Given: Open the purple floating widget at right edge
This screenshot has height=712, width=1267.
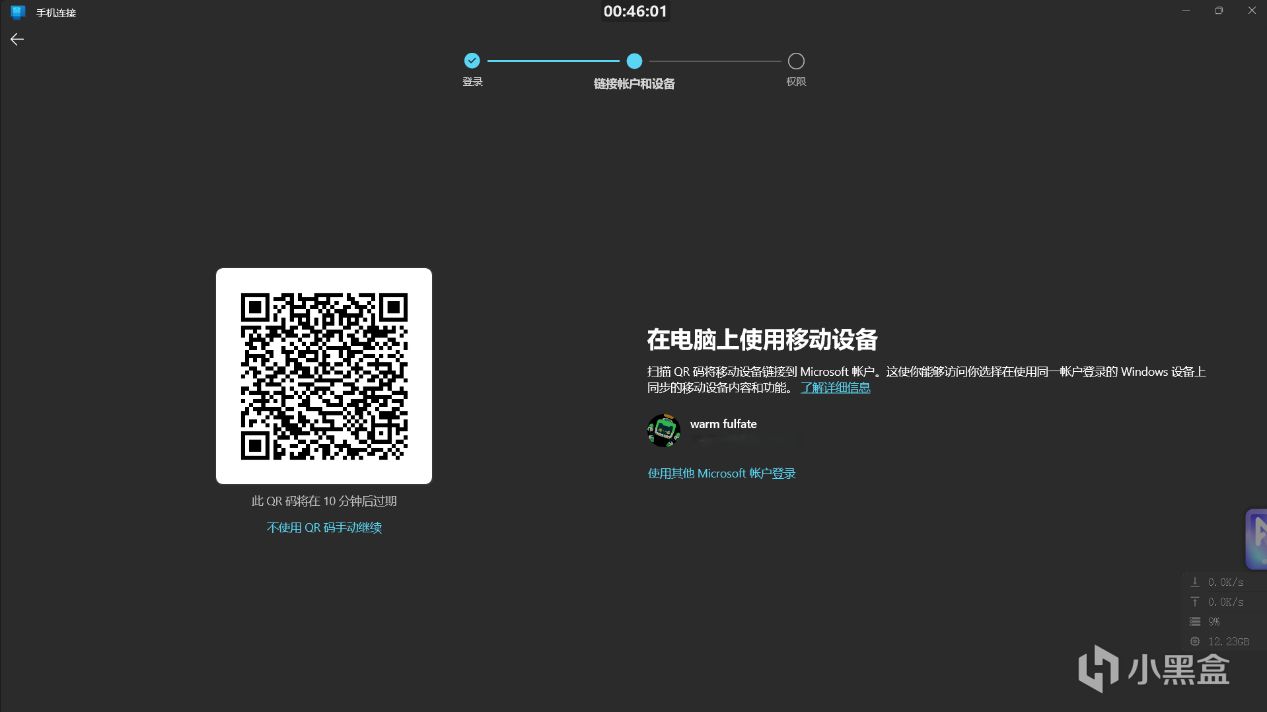Looking at the screenshot, I should (x=1256, y=539).
